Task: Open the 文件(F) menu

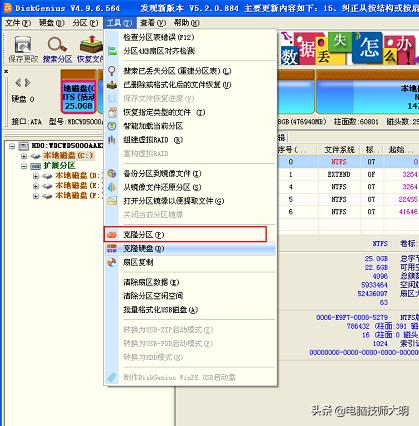Action: pyautogui.click(x=17, y=23)
